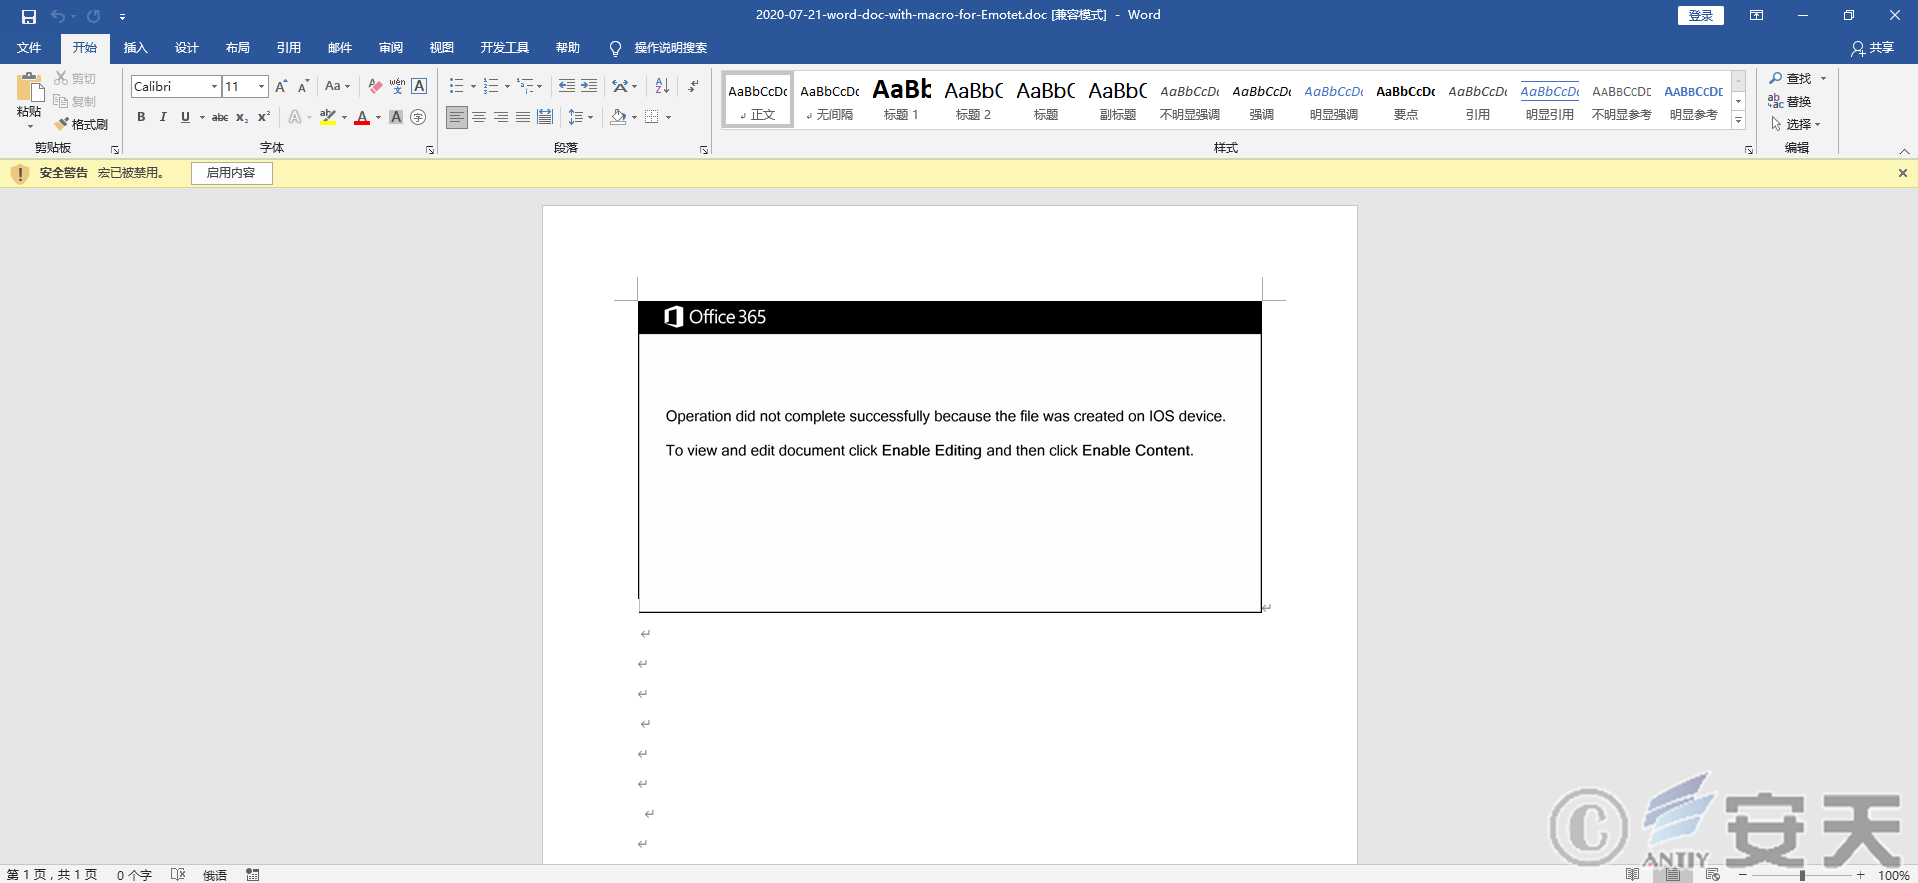The image size is (1918, 883).
Task: Save the document with the floppy disk icon
Action: [29, 16]
